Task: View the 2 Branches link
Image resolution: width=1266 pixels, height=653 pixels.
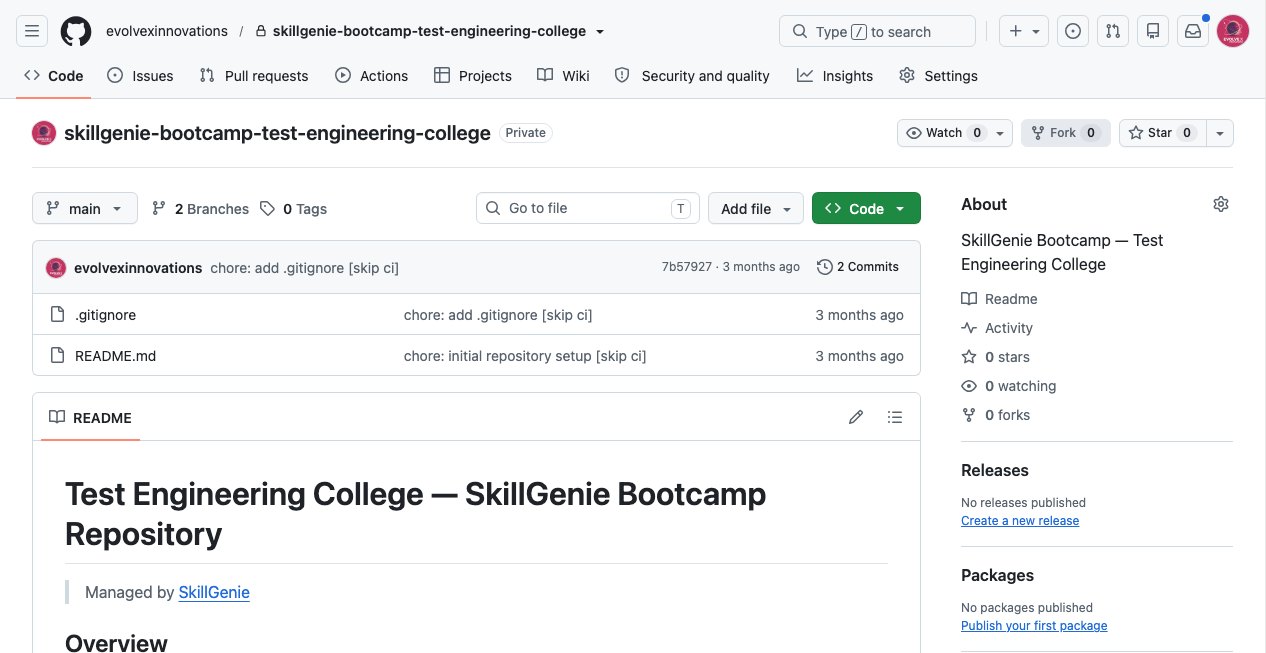Action: 200,208
